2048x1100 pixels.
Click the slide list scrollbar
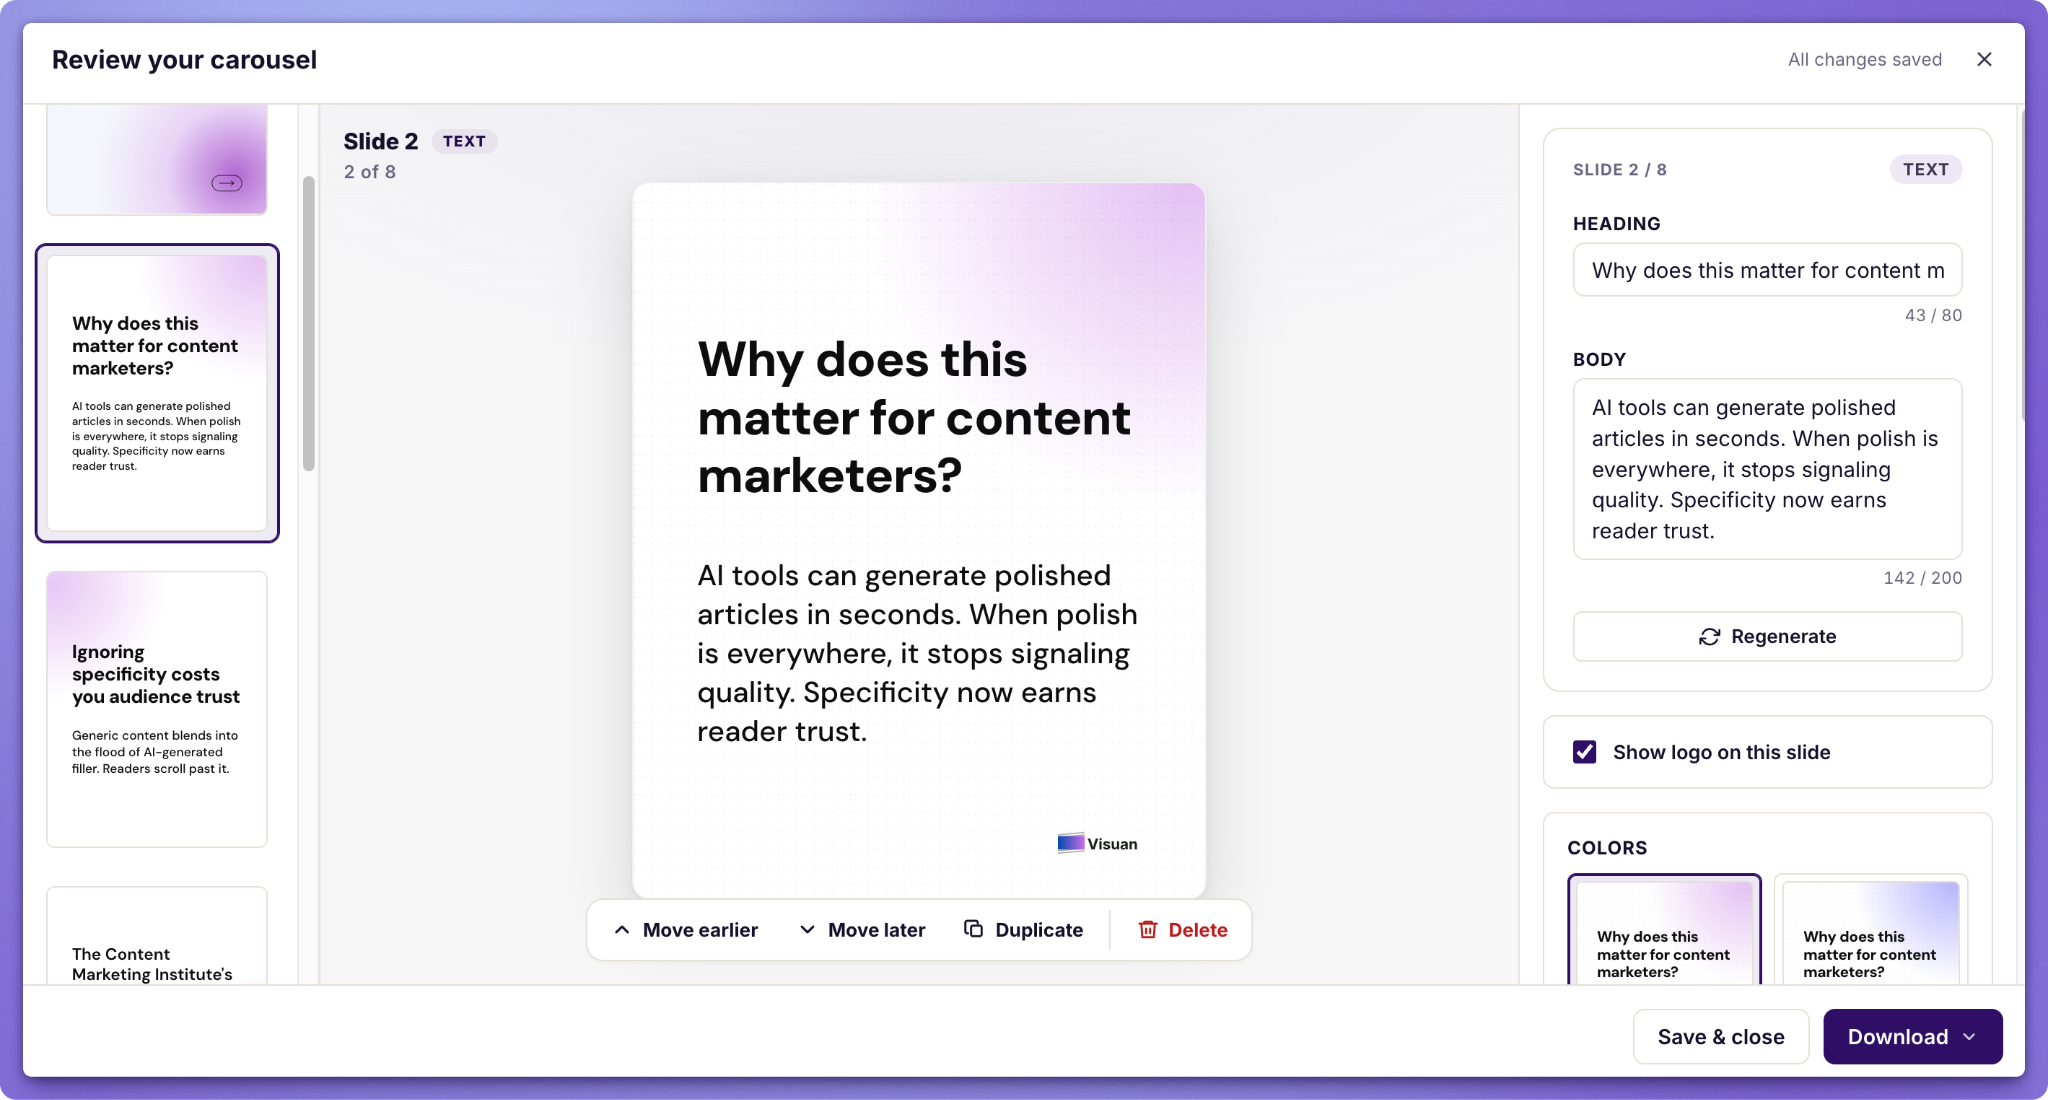[x=309, y=323]
